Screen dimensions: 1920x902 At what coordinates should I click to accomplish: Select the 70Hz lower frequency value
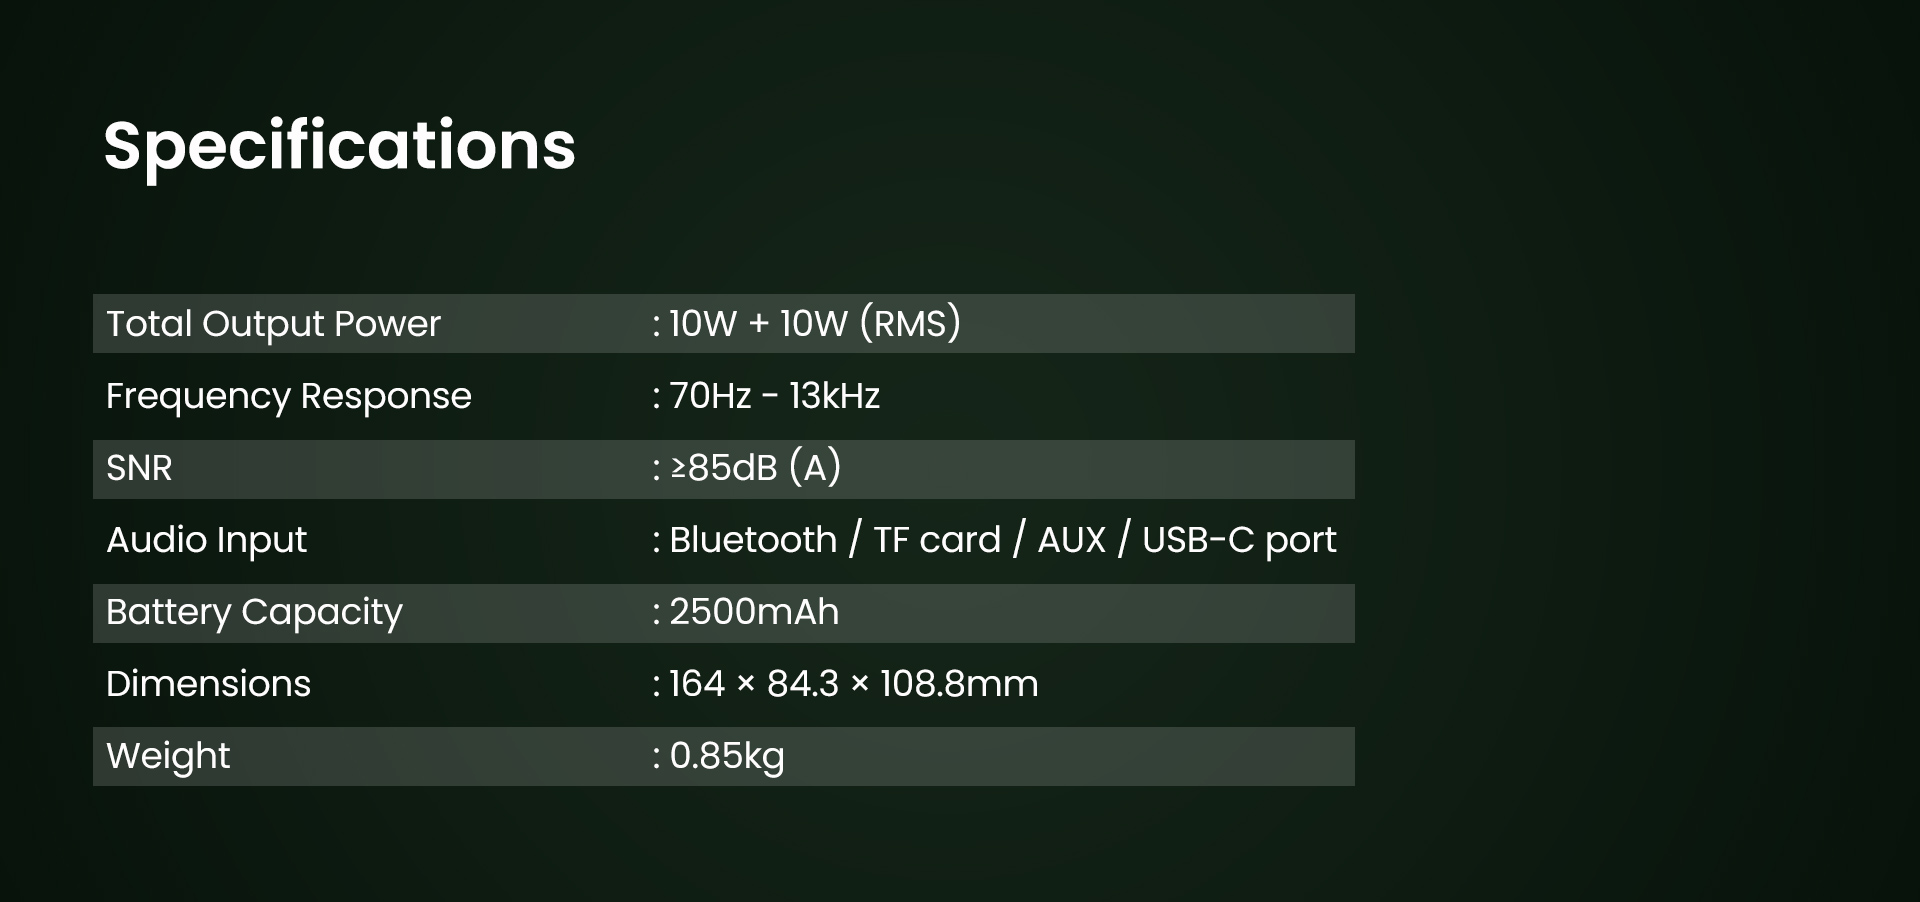pyautogui.click(x=710, y=396)
